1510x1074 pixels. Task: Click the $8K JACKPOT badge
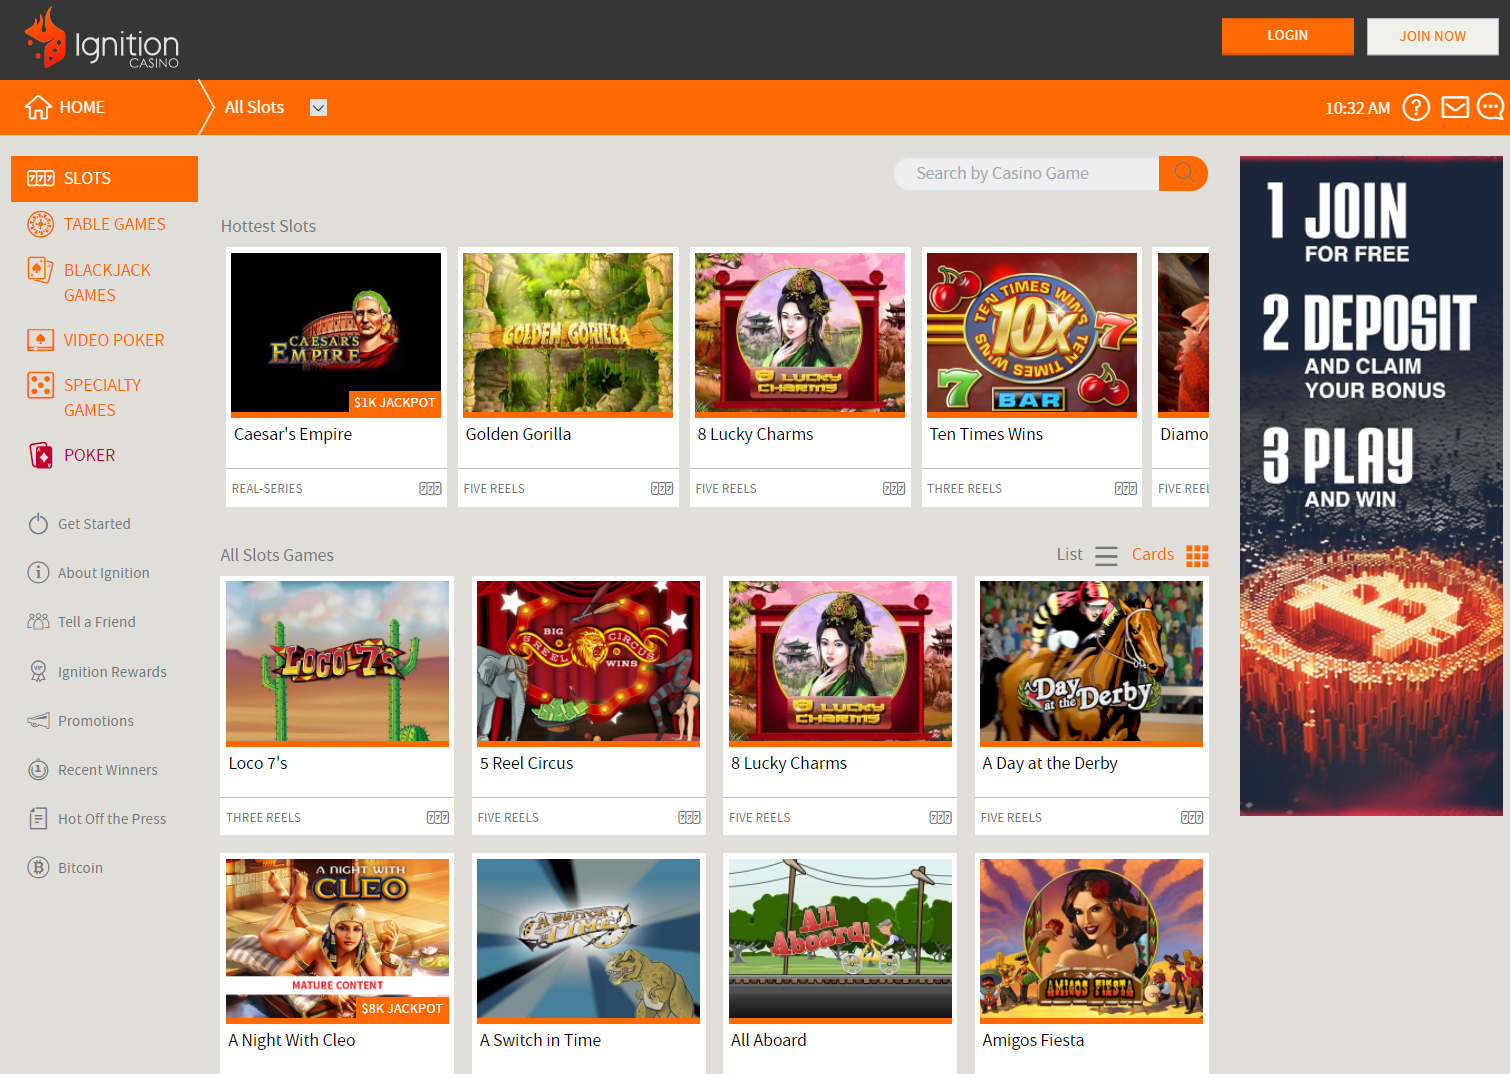pyautogui.click(x=402, y=1008)
